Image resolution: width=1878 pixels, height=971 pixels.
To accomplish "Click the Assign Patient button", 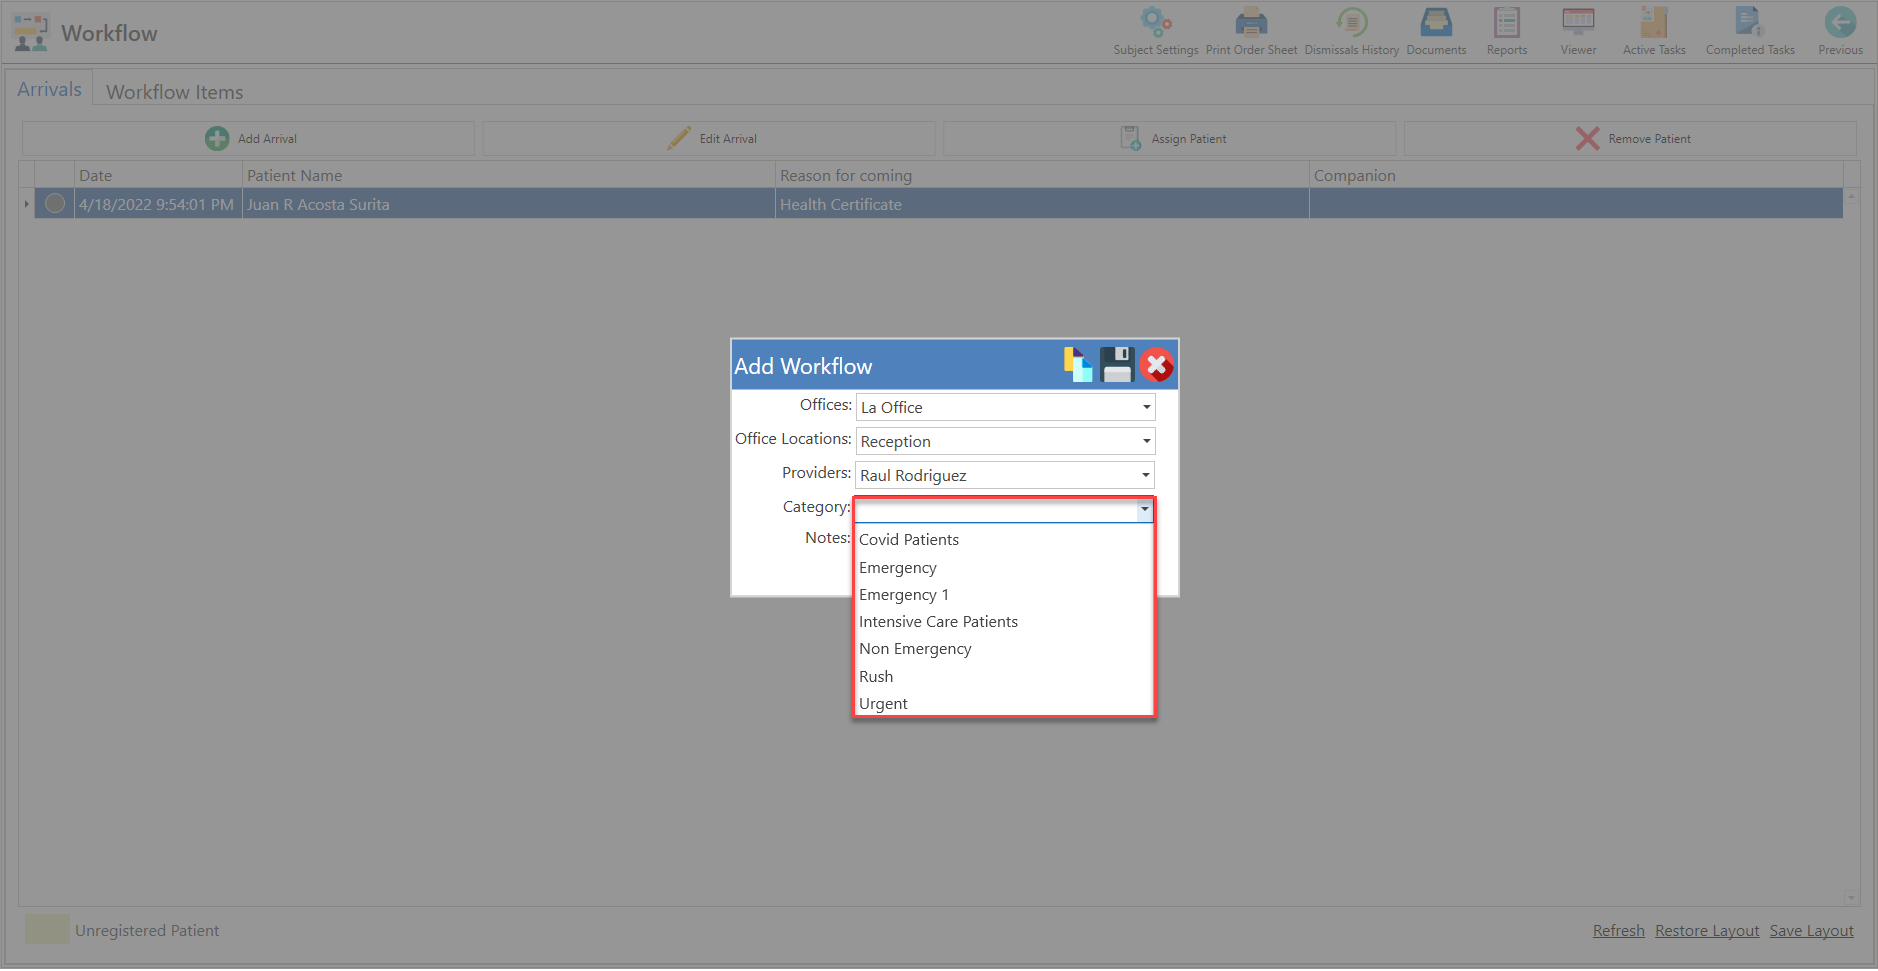I will pos(1170,139).
